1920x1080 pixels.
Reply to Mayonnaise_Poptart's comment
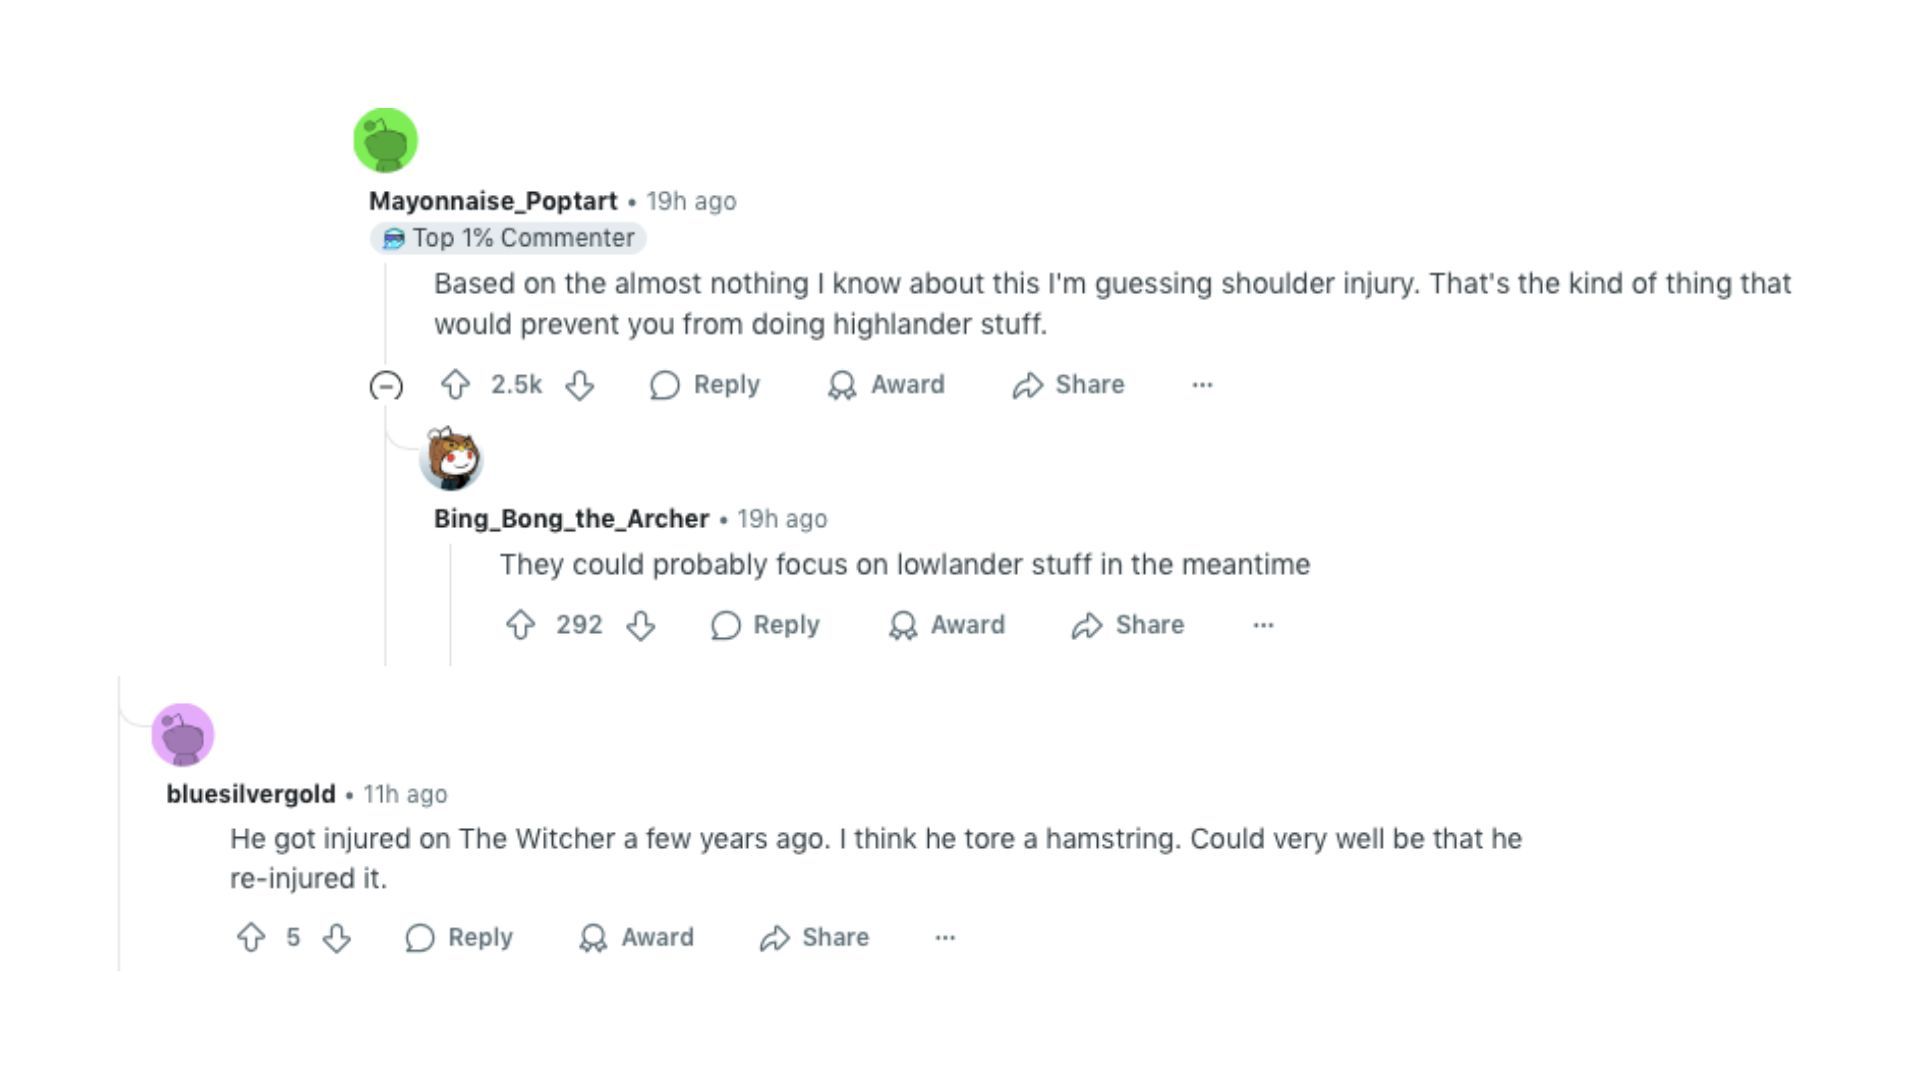coord(705,385)
